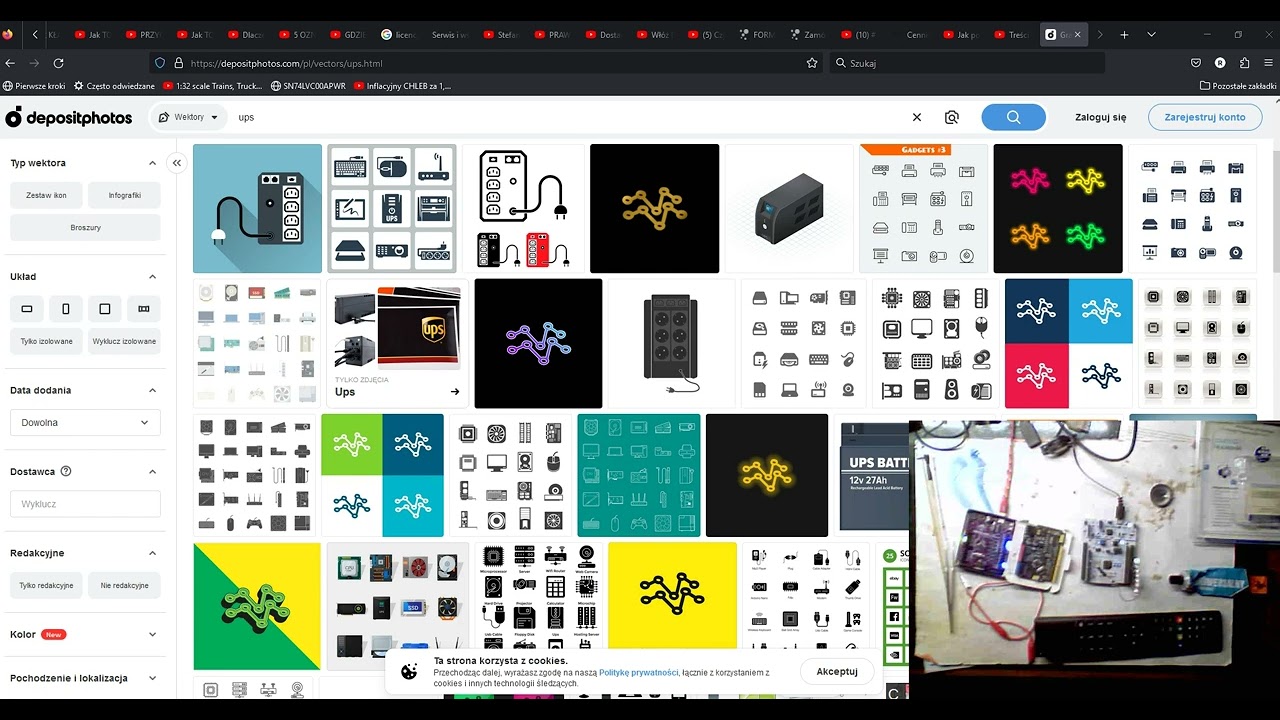Open Politykę prywatności link

coord(639,673)
